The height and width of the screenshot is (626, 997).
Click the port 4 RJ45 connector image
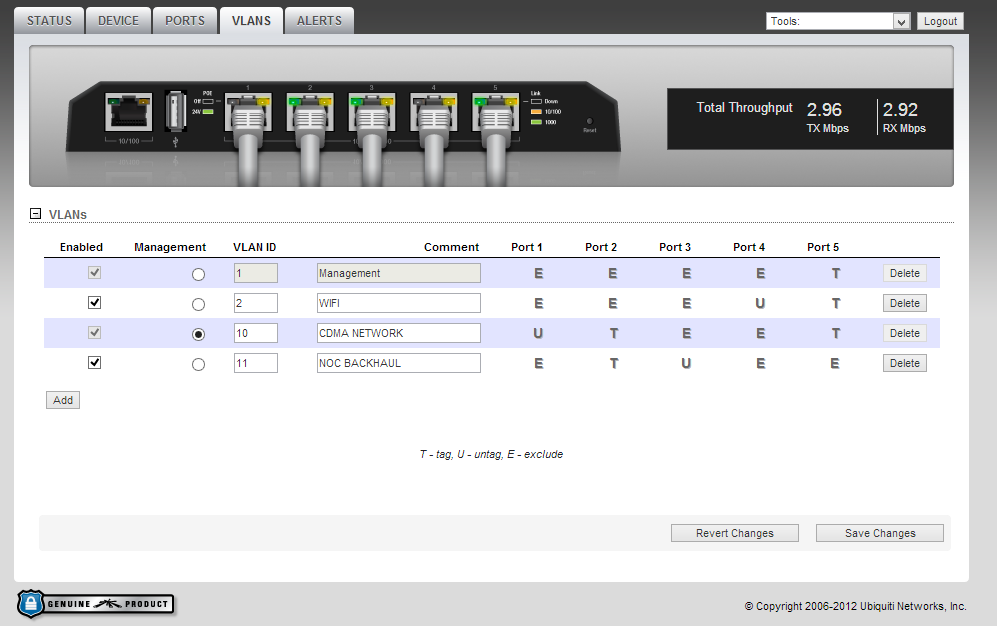pyautogui.click(x=433, y=112)
